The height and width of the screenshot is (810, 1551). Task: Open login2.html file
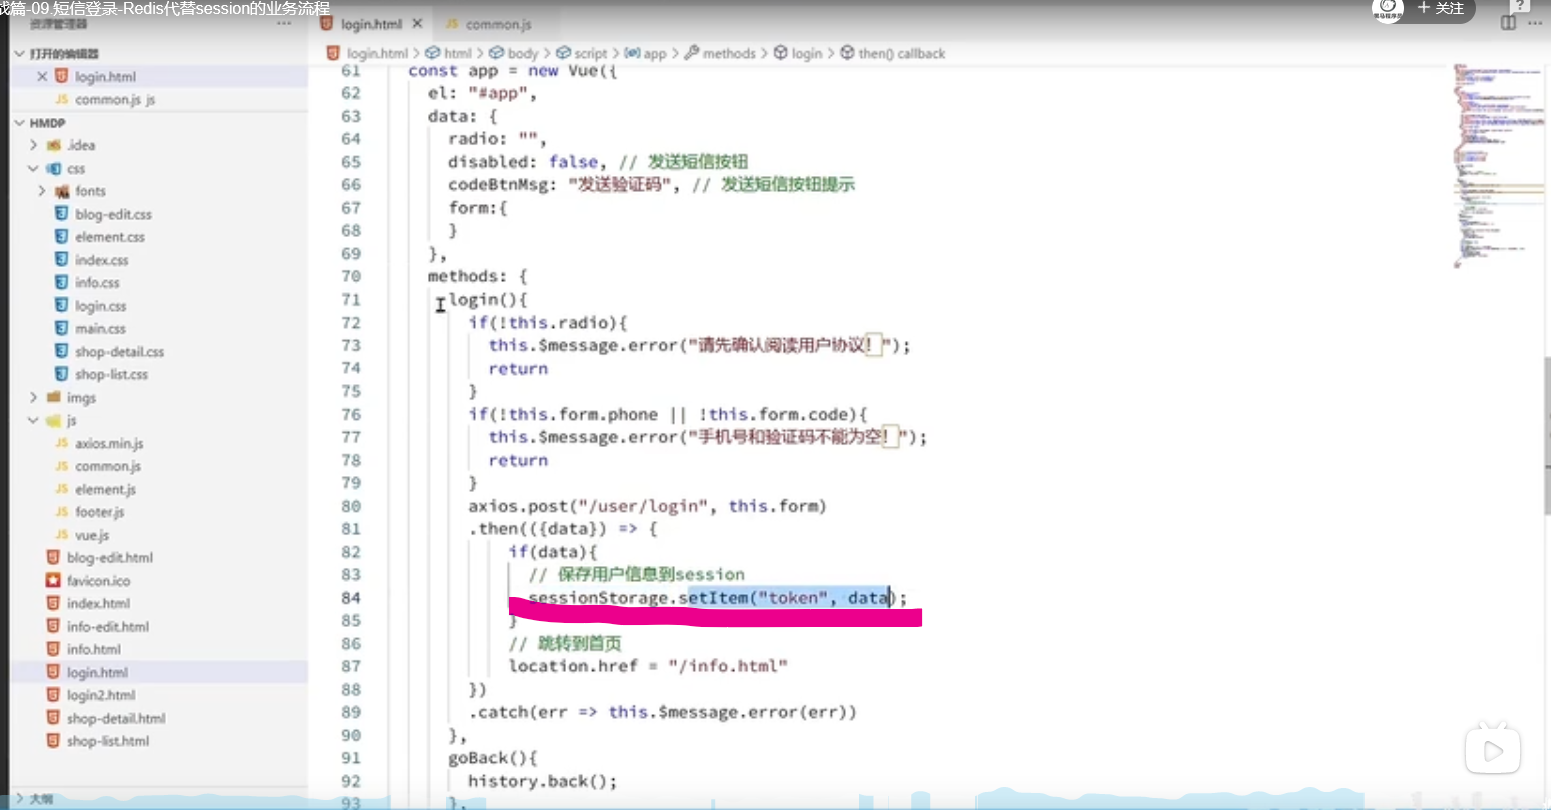click(100, 696)
